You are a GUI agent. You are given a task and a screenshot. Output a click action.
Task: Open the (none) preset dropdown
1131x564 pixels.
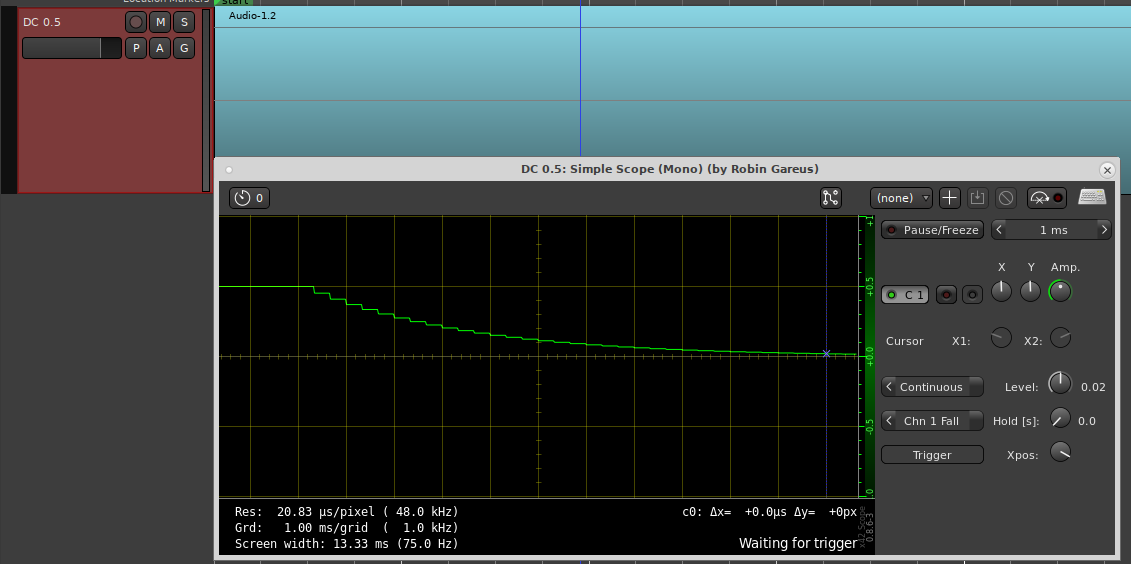tap(901, 198)
